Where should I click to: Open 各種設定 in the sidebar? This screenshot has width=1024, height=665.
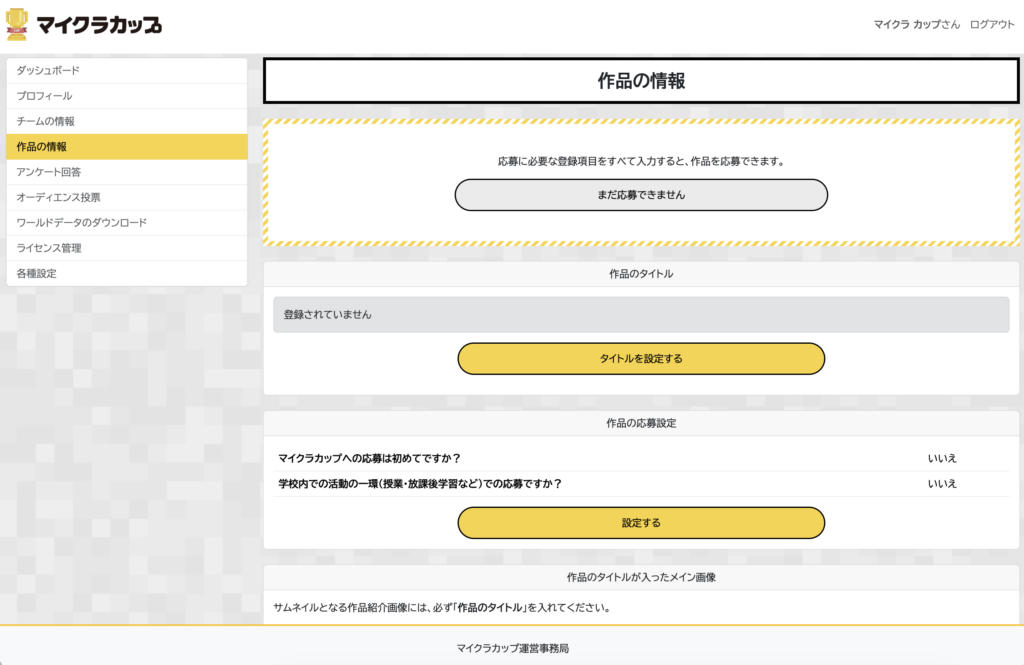tap(127, 274)
